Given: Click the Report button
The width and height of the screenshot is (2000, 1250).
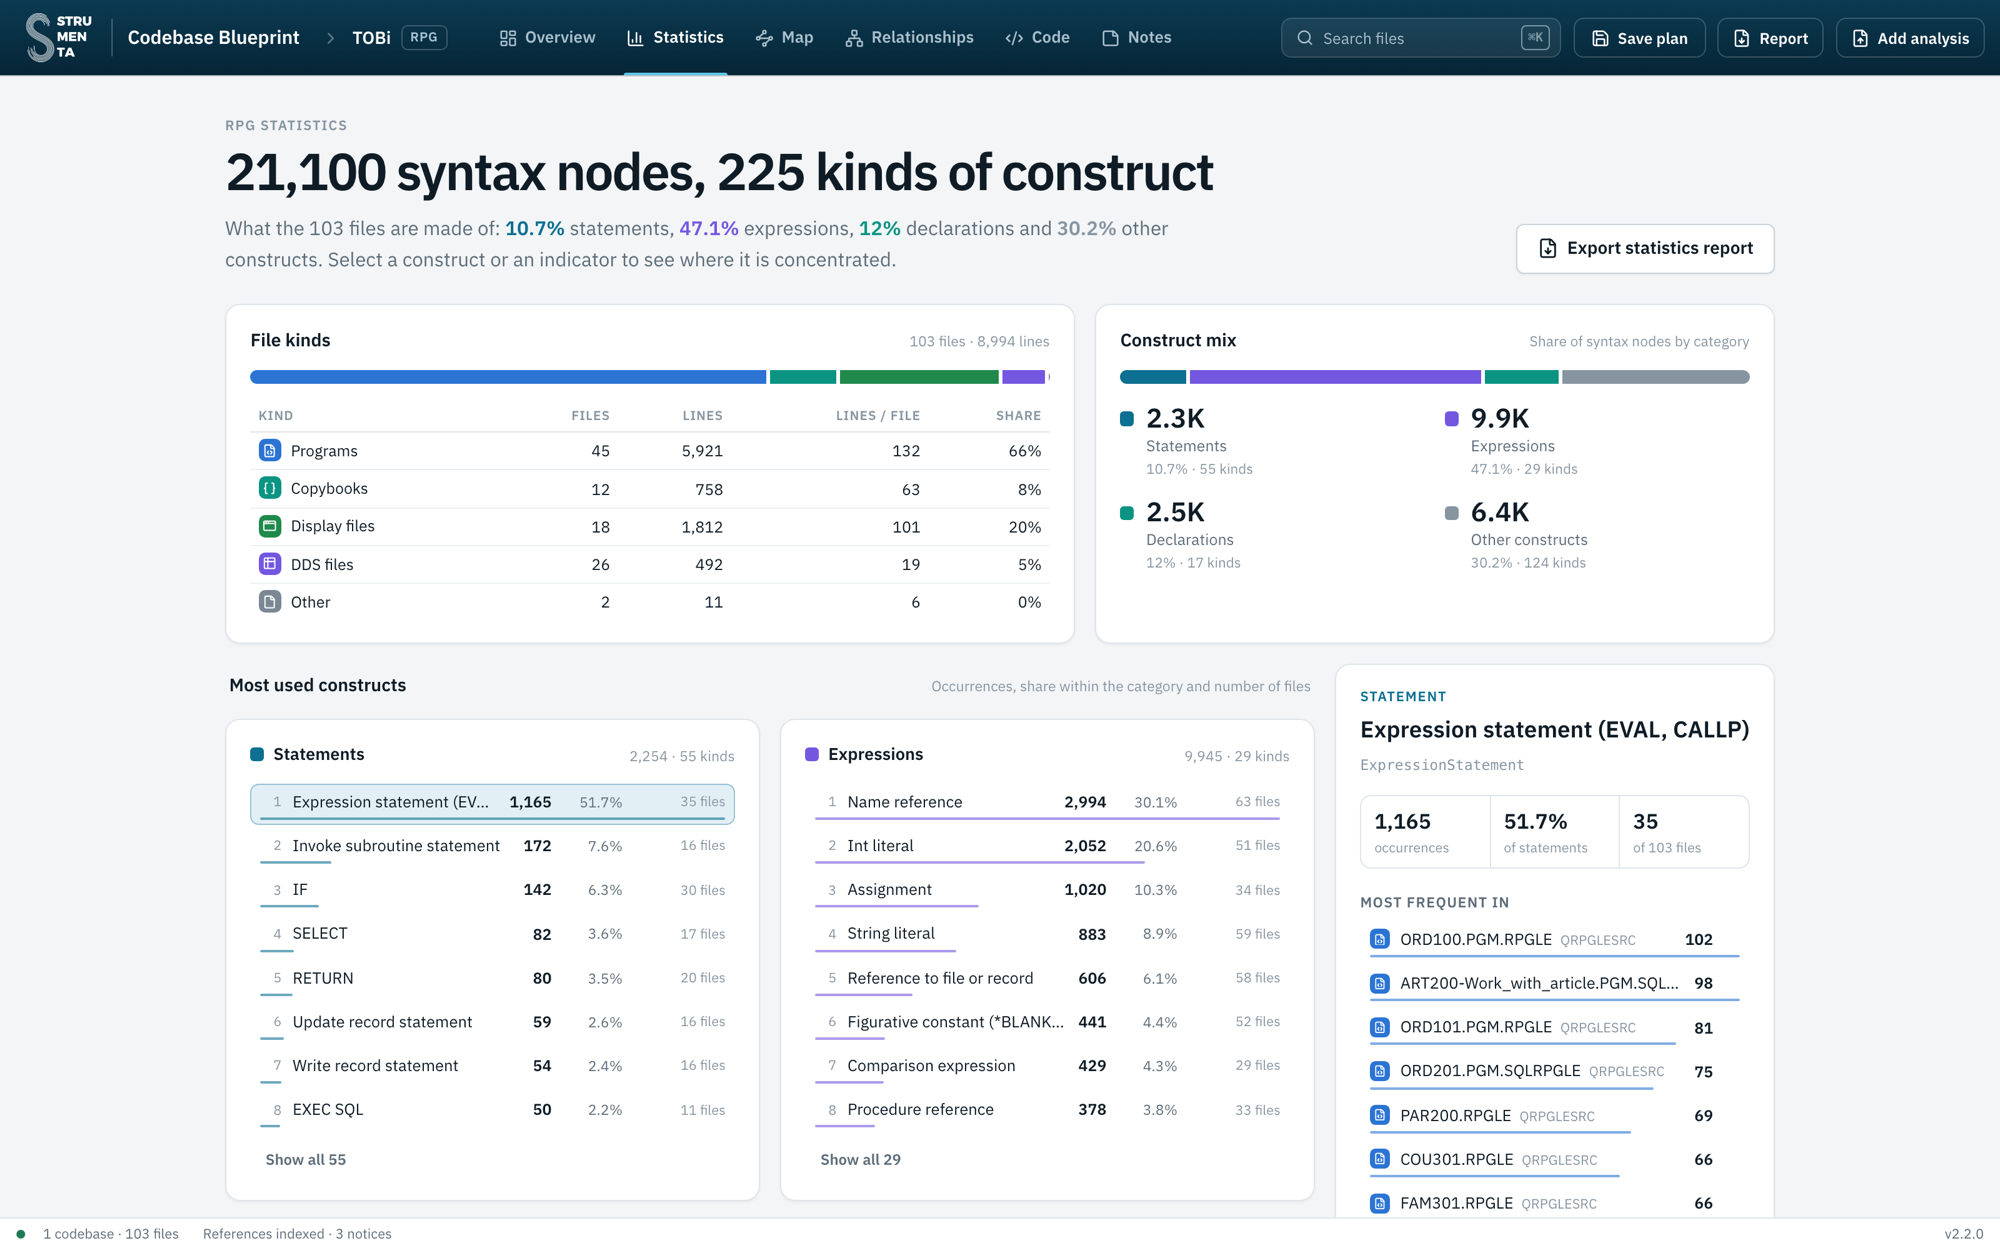Looking at the screenshot, I should [x=1770, y=38].
